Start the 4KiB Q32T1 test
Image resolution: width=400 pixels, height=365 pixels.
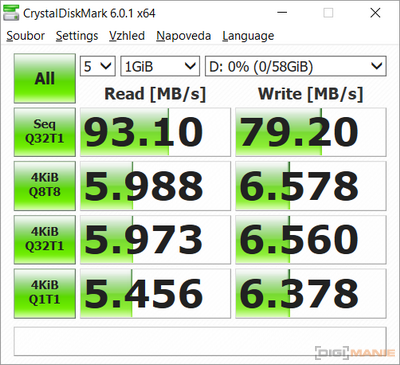45,240
